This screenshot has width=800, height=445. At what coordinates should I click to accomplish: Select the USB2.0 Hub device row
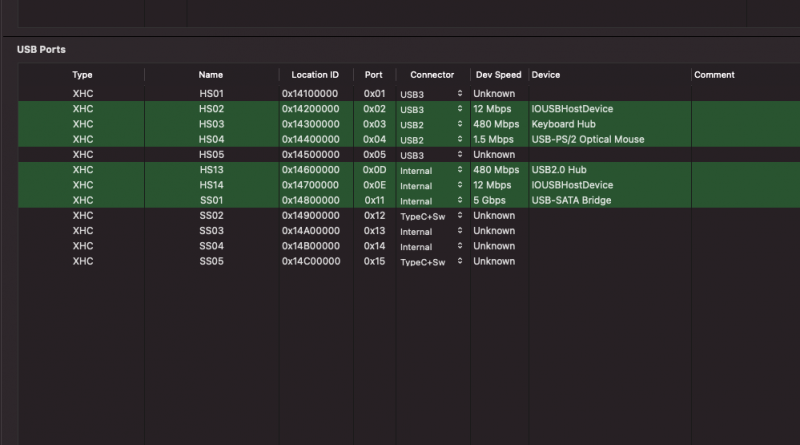pos(560,170)
